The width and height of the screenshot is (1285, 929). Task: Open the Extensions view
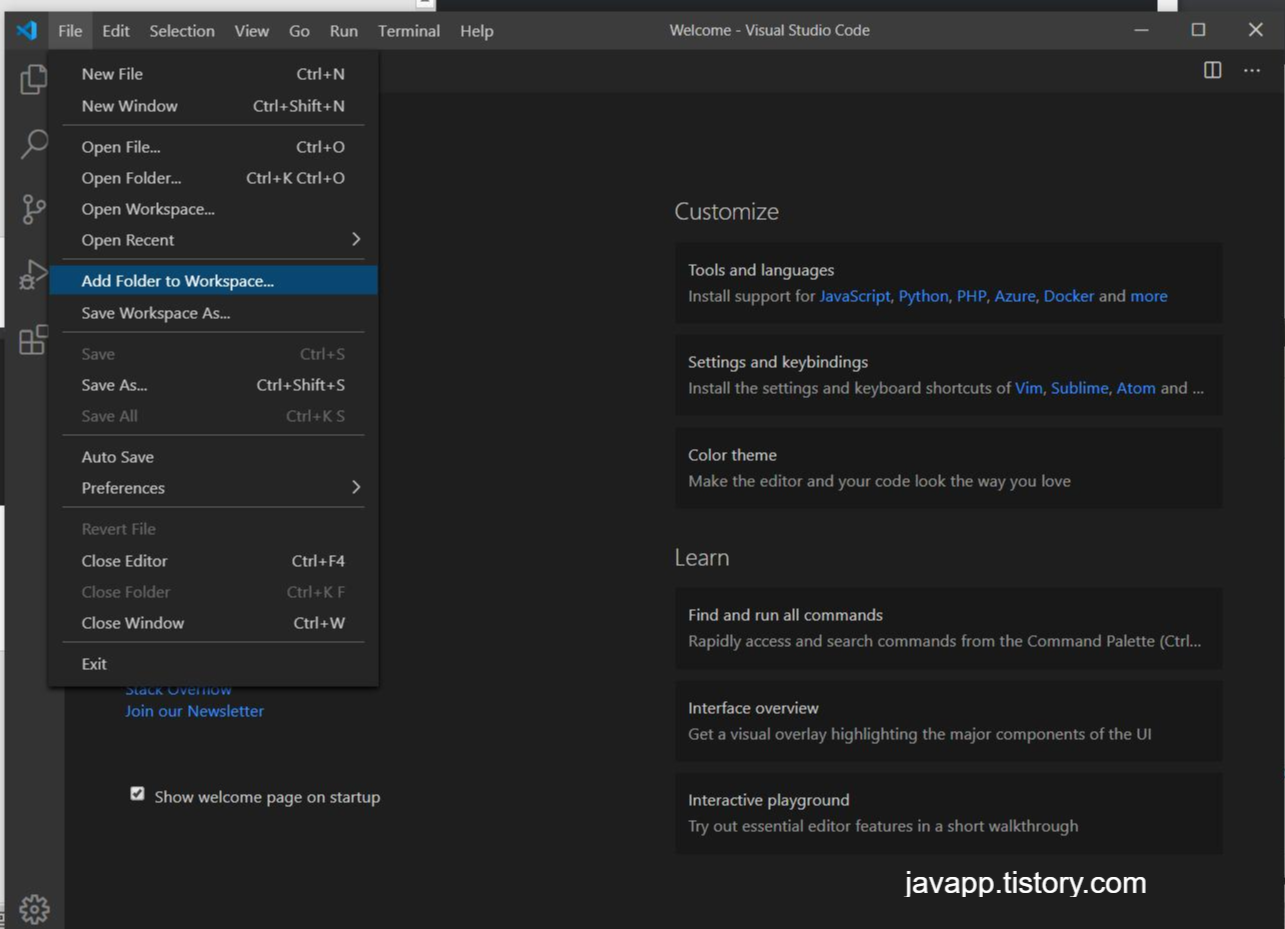pyautogui.click(x=33, y=339)
